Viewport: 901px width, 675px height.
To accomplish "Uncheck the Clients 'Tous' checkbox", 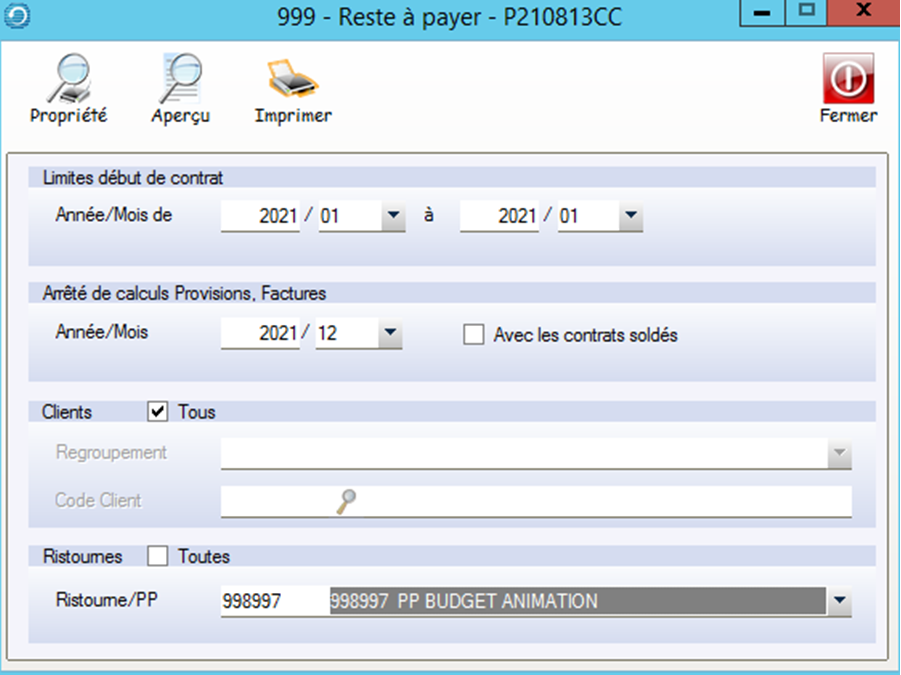I will coord(158,411).
